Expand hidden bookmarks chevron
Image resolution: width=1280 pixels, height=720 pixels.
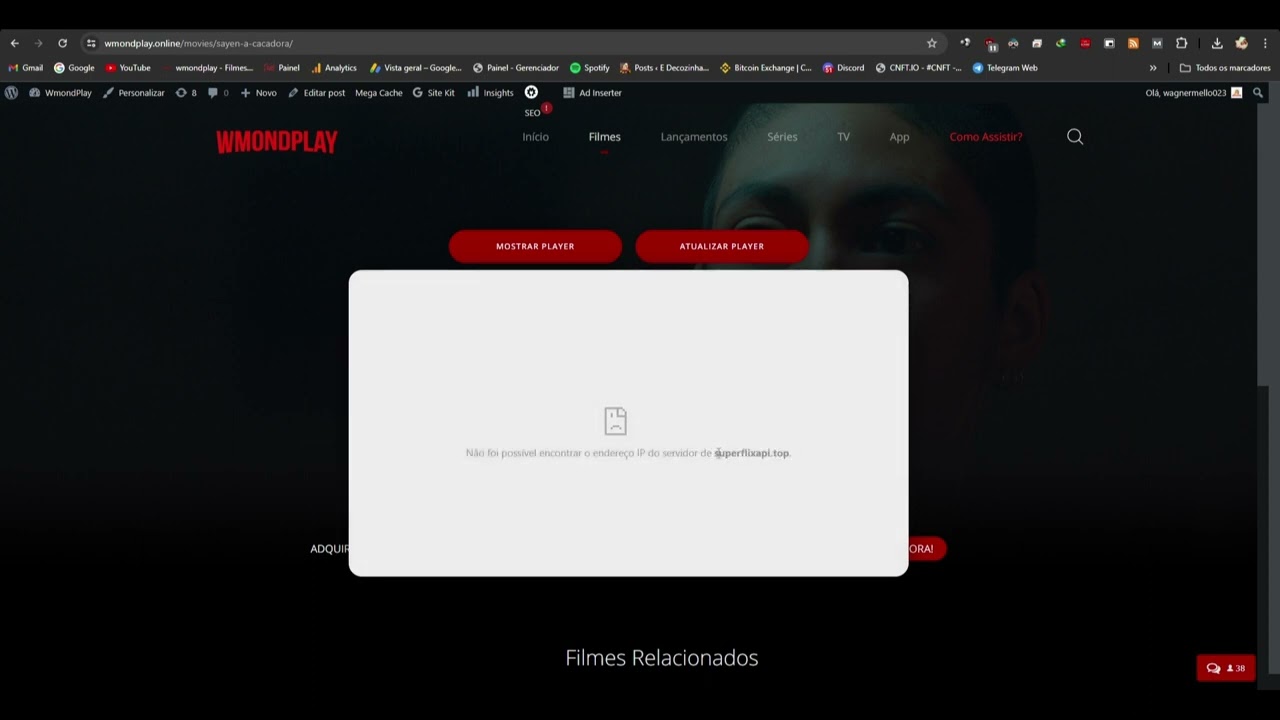click(x=1153, y=68)
